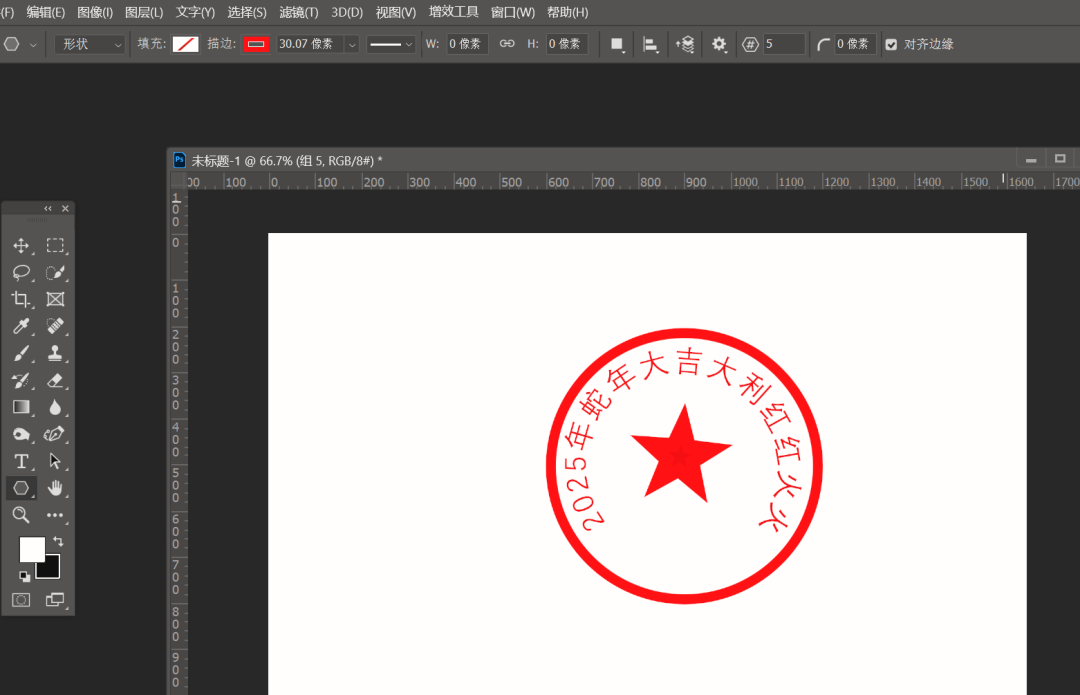Select the Brush tool
Image resolution: width=1080 pixels, height=695 pixels.
point(21,353)
